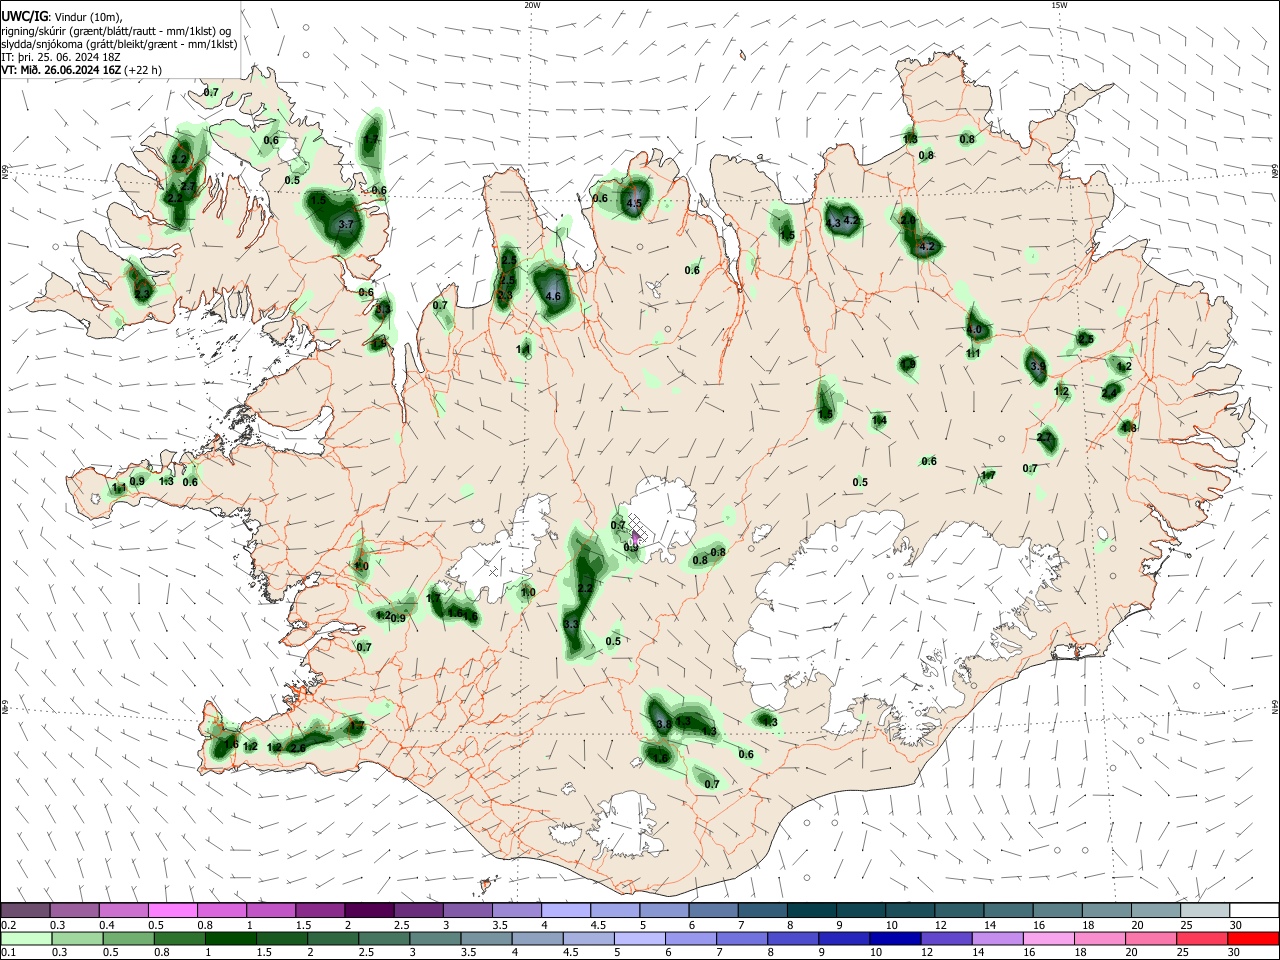Click the palest green 0.1–0.3 swatch, lower legend
The height and width of the screenshot is (960, 1280).
[x=26, y=939]
